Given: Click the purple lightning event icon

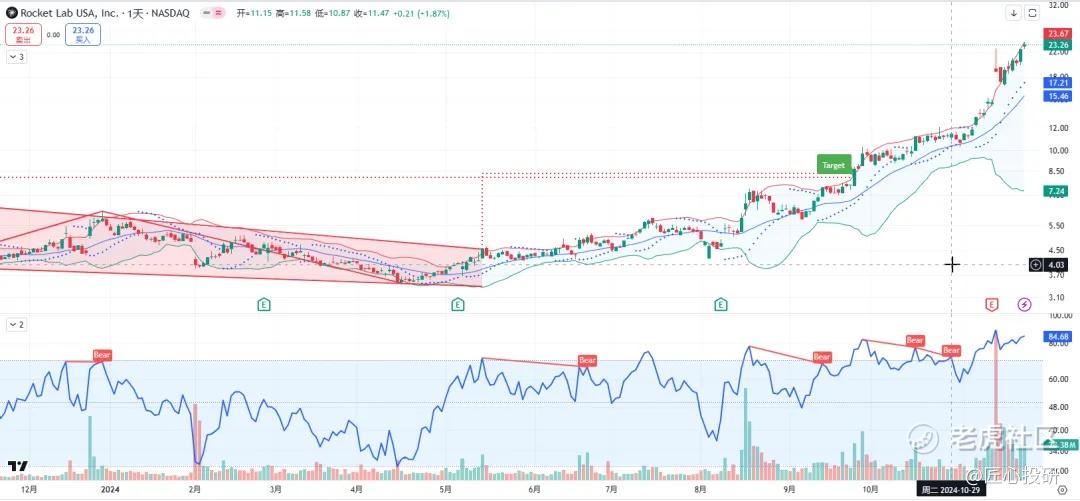Looking at the screenshot, I should [x=1025, y=303].
